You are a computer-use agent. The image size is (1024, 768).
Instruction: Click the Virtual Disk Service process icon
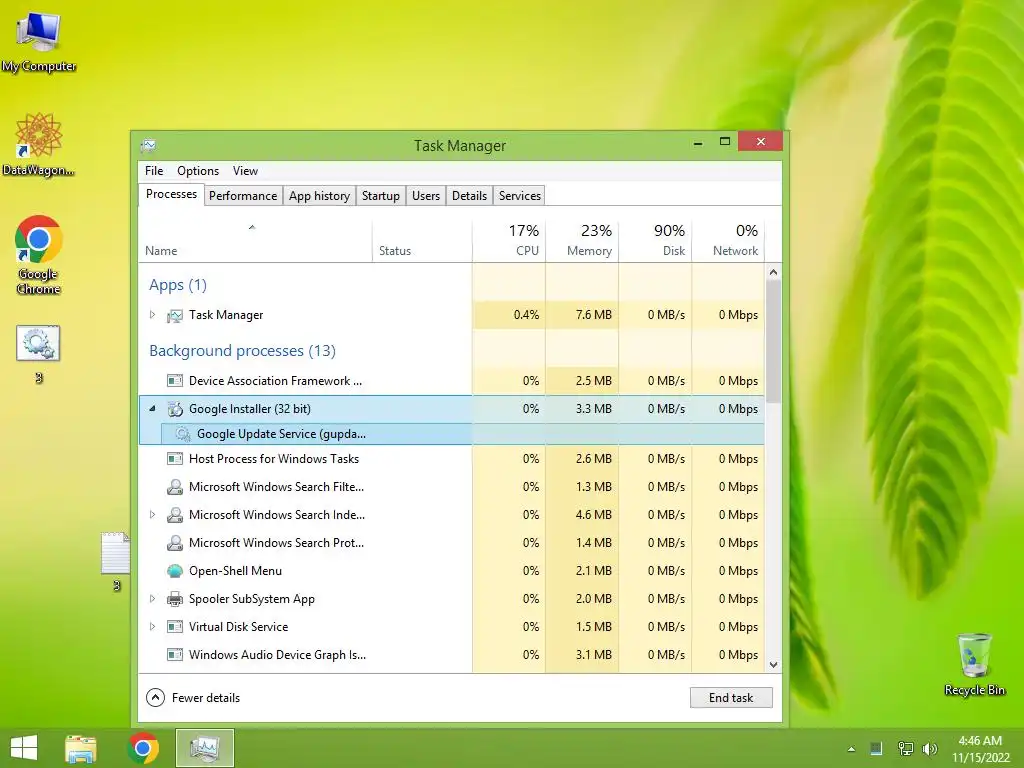pos(174,627)
